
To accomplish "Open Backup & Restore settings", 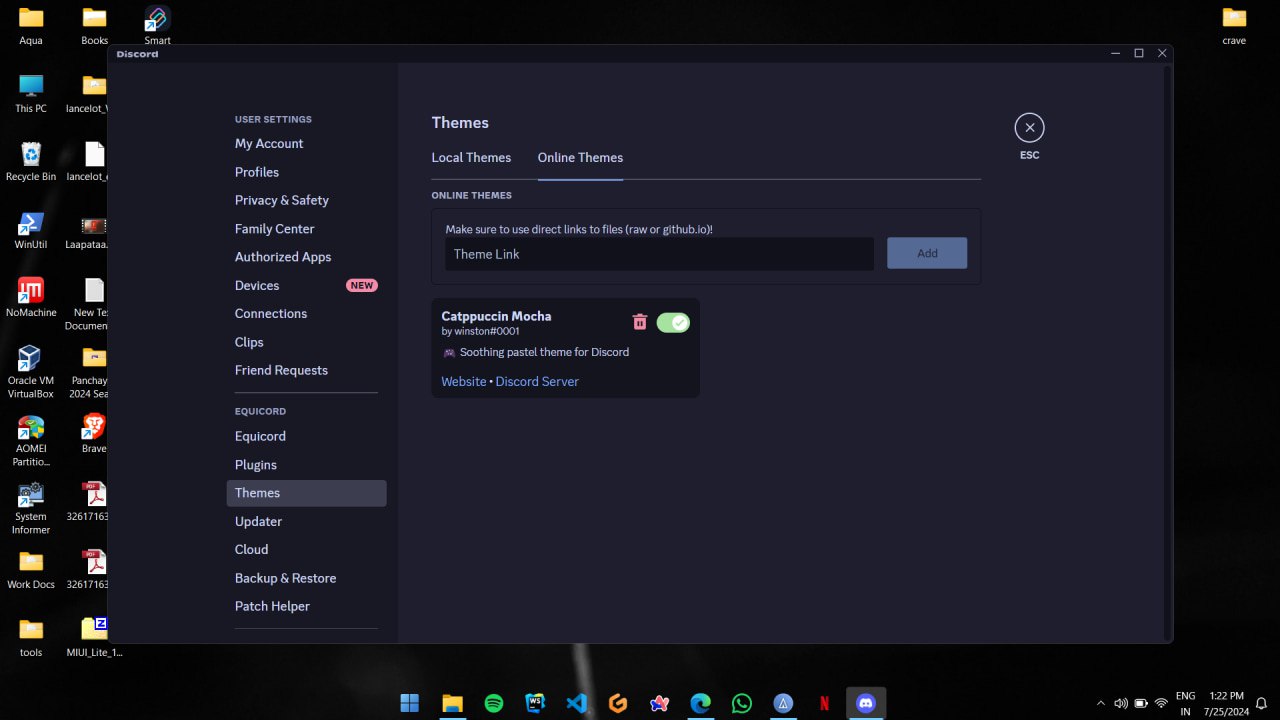I will 306,578.
